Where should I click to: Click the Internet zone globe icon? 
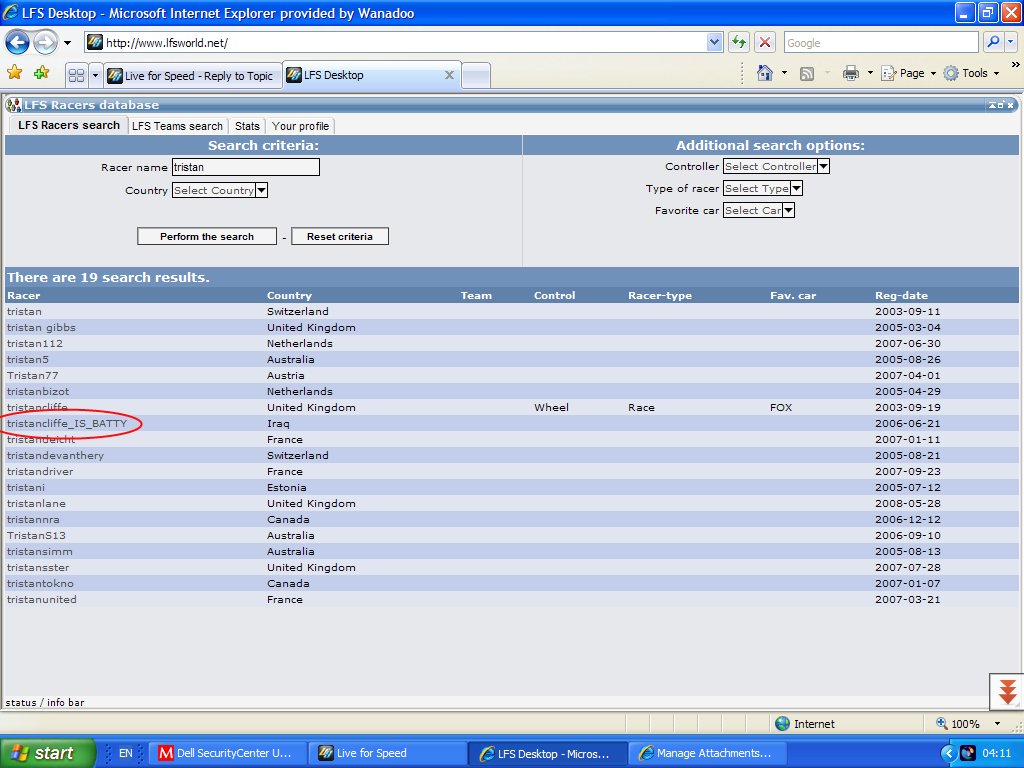(782, 724)
